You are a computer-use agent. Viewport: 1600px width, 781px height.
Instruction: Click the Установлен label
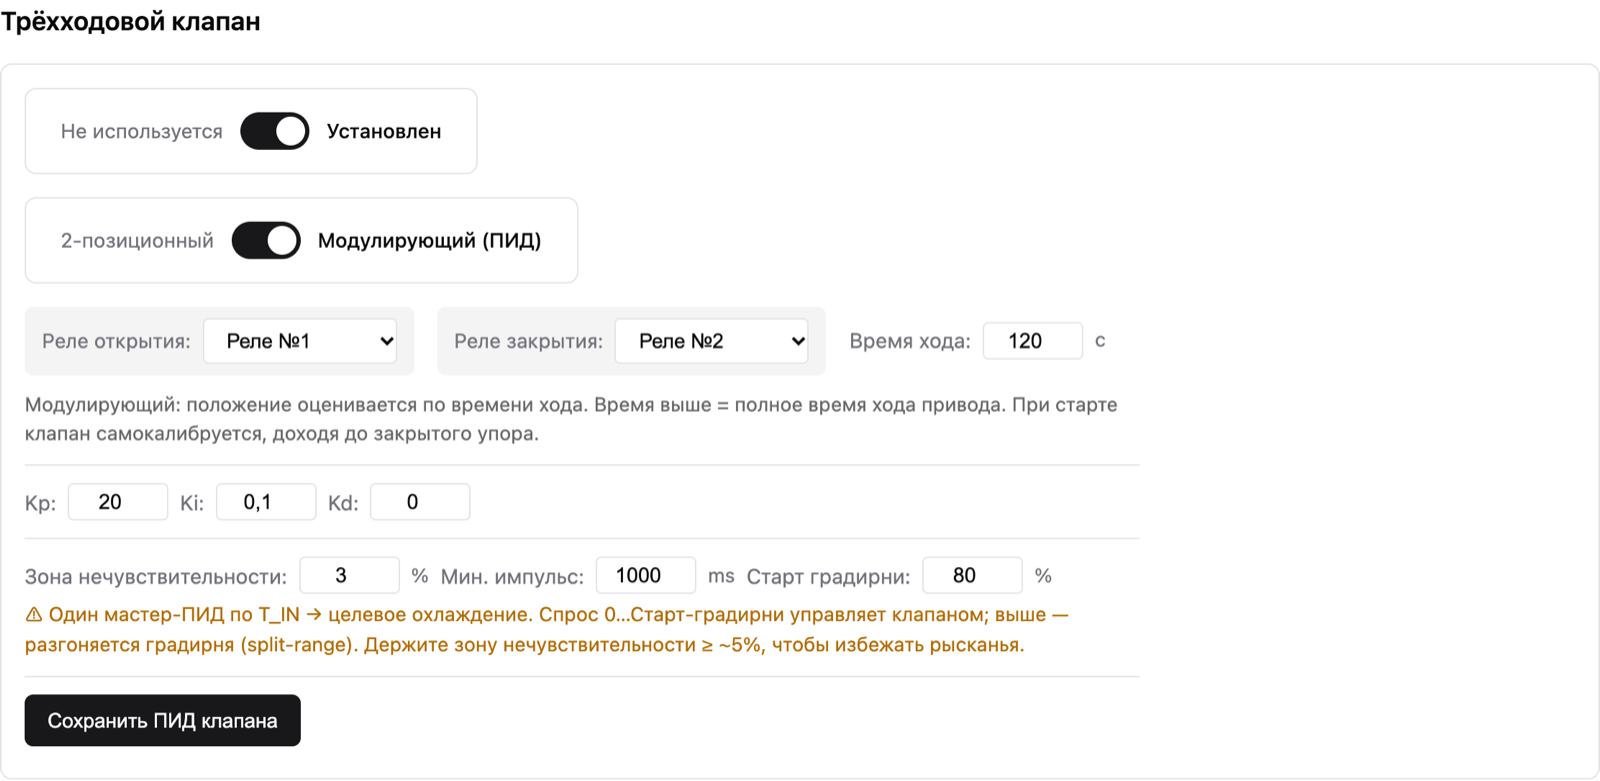(x=384, y=132)
